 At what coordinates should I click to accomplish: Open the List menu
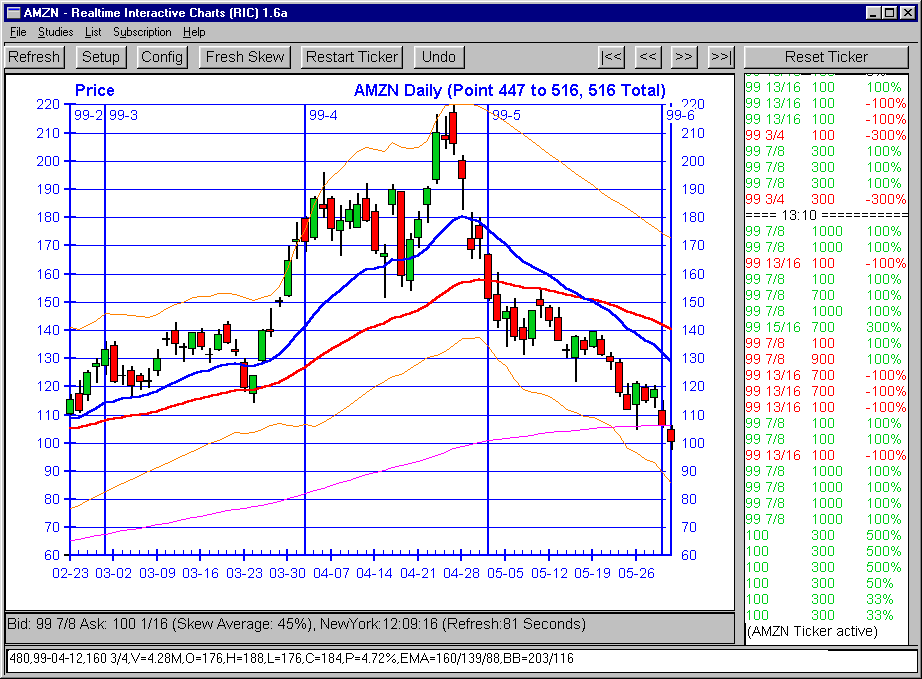click(x=93, y=32)
